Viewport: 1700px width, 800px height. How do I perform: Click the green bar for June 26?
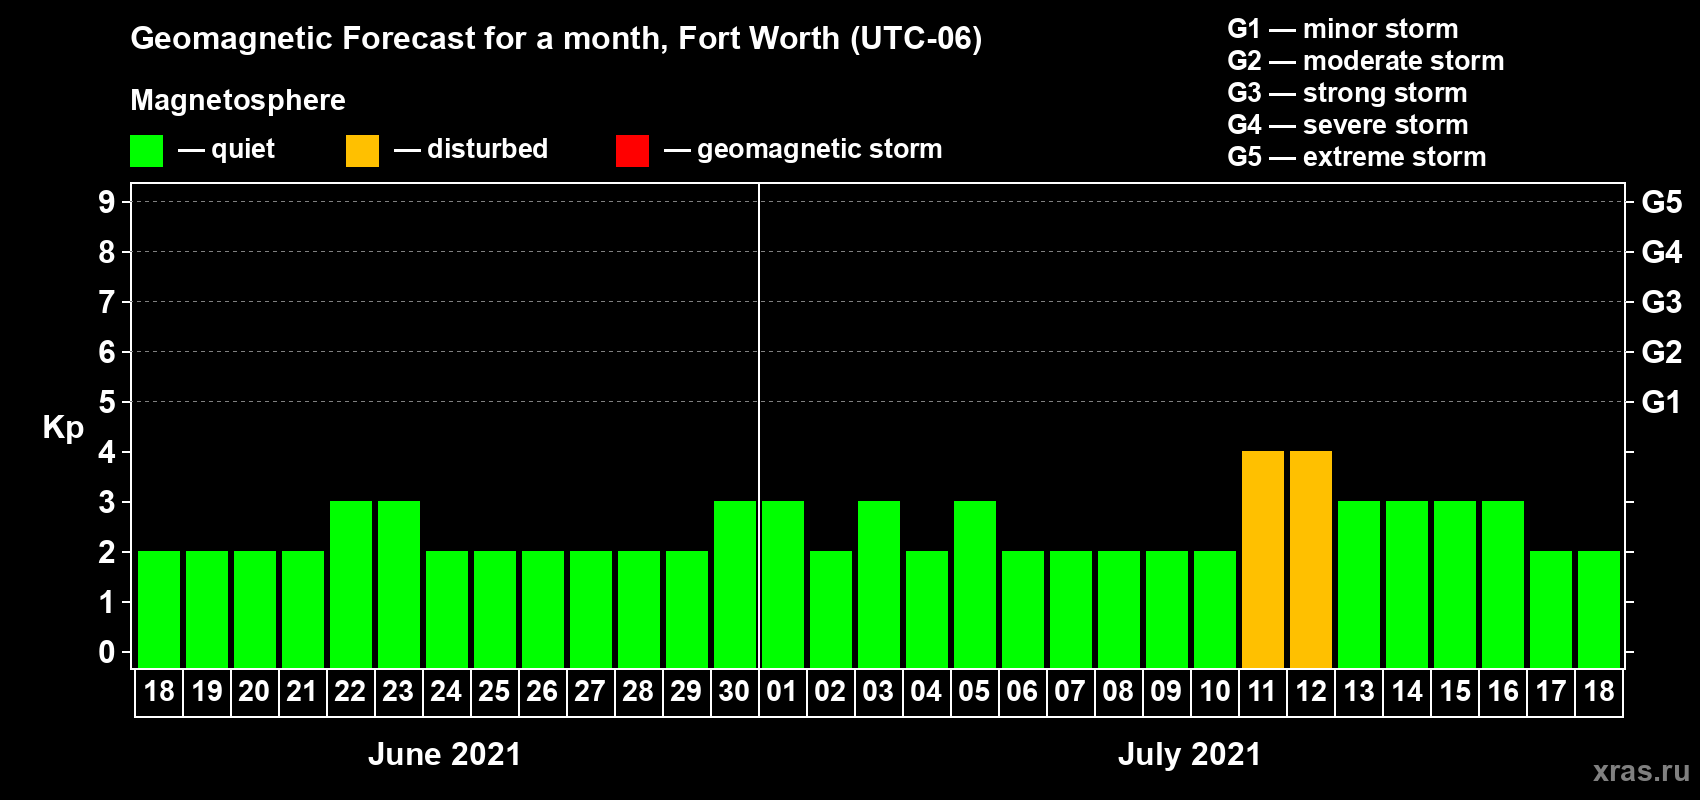coord(543,610)
